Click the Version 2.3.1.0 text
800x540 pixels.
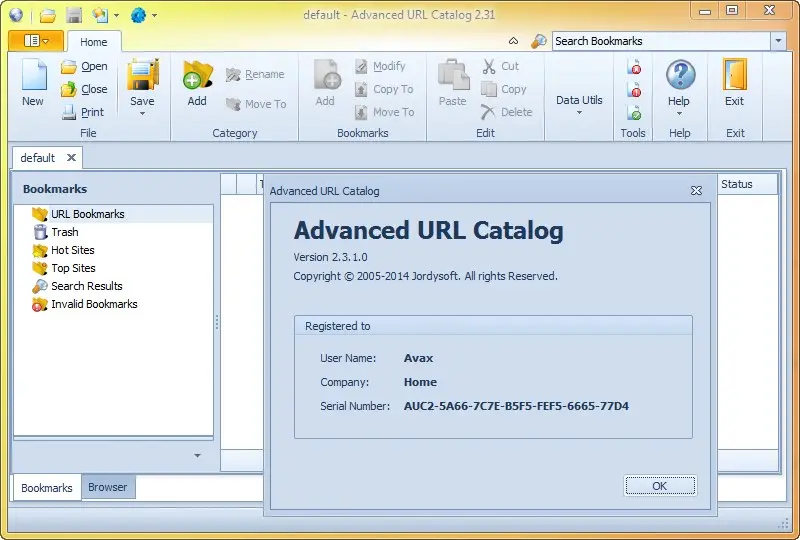(x=330, y=257)
